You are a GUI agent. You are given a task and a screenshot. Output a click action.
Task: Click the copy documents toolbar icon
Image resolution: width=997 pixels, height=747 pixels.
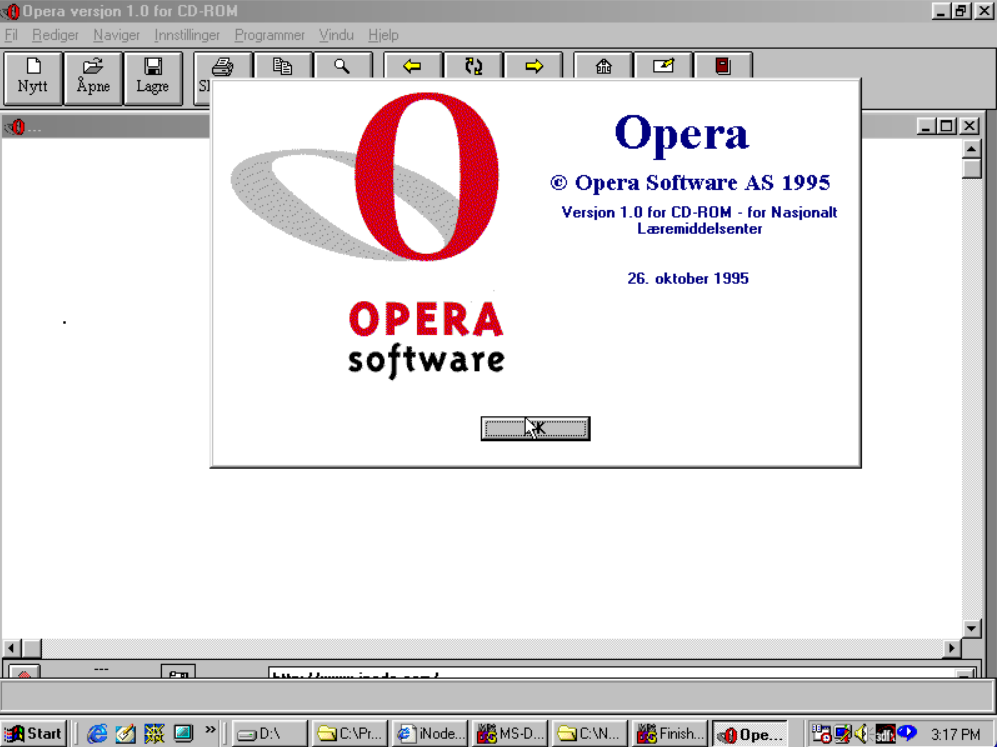(283, 67)
